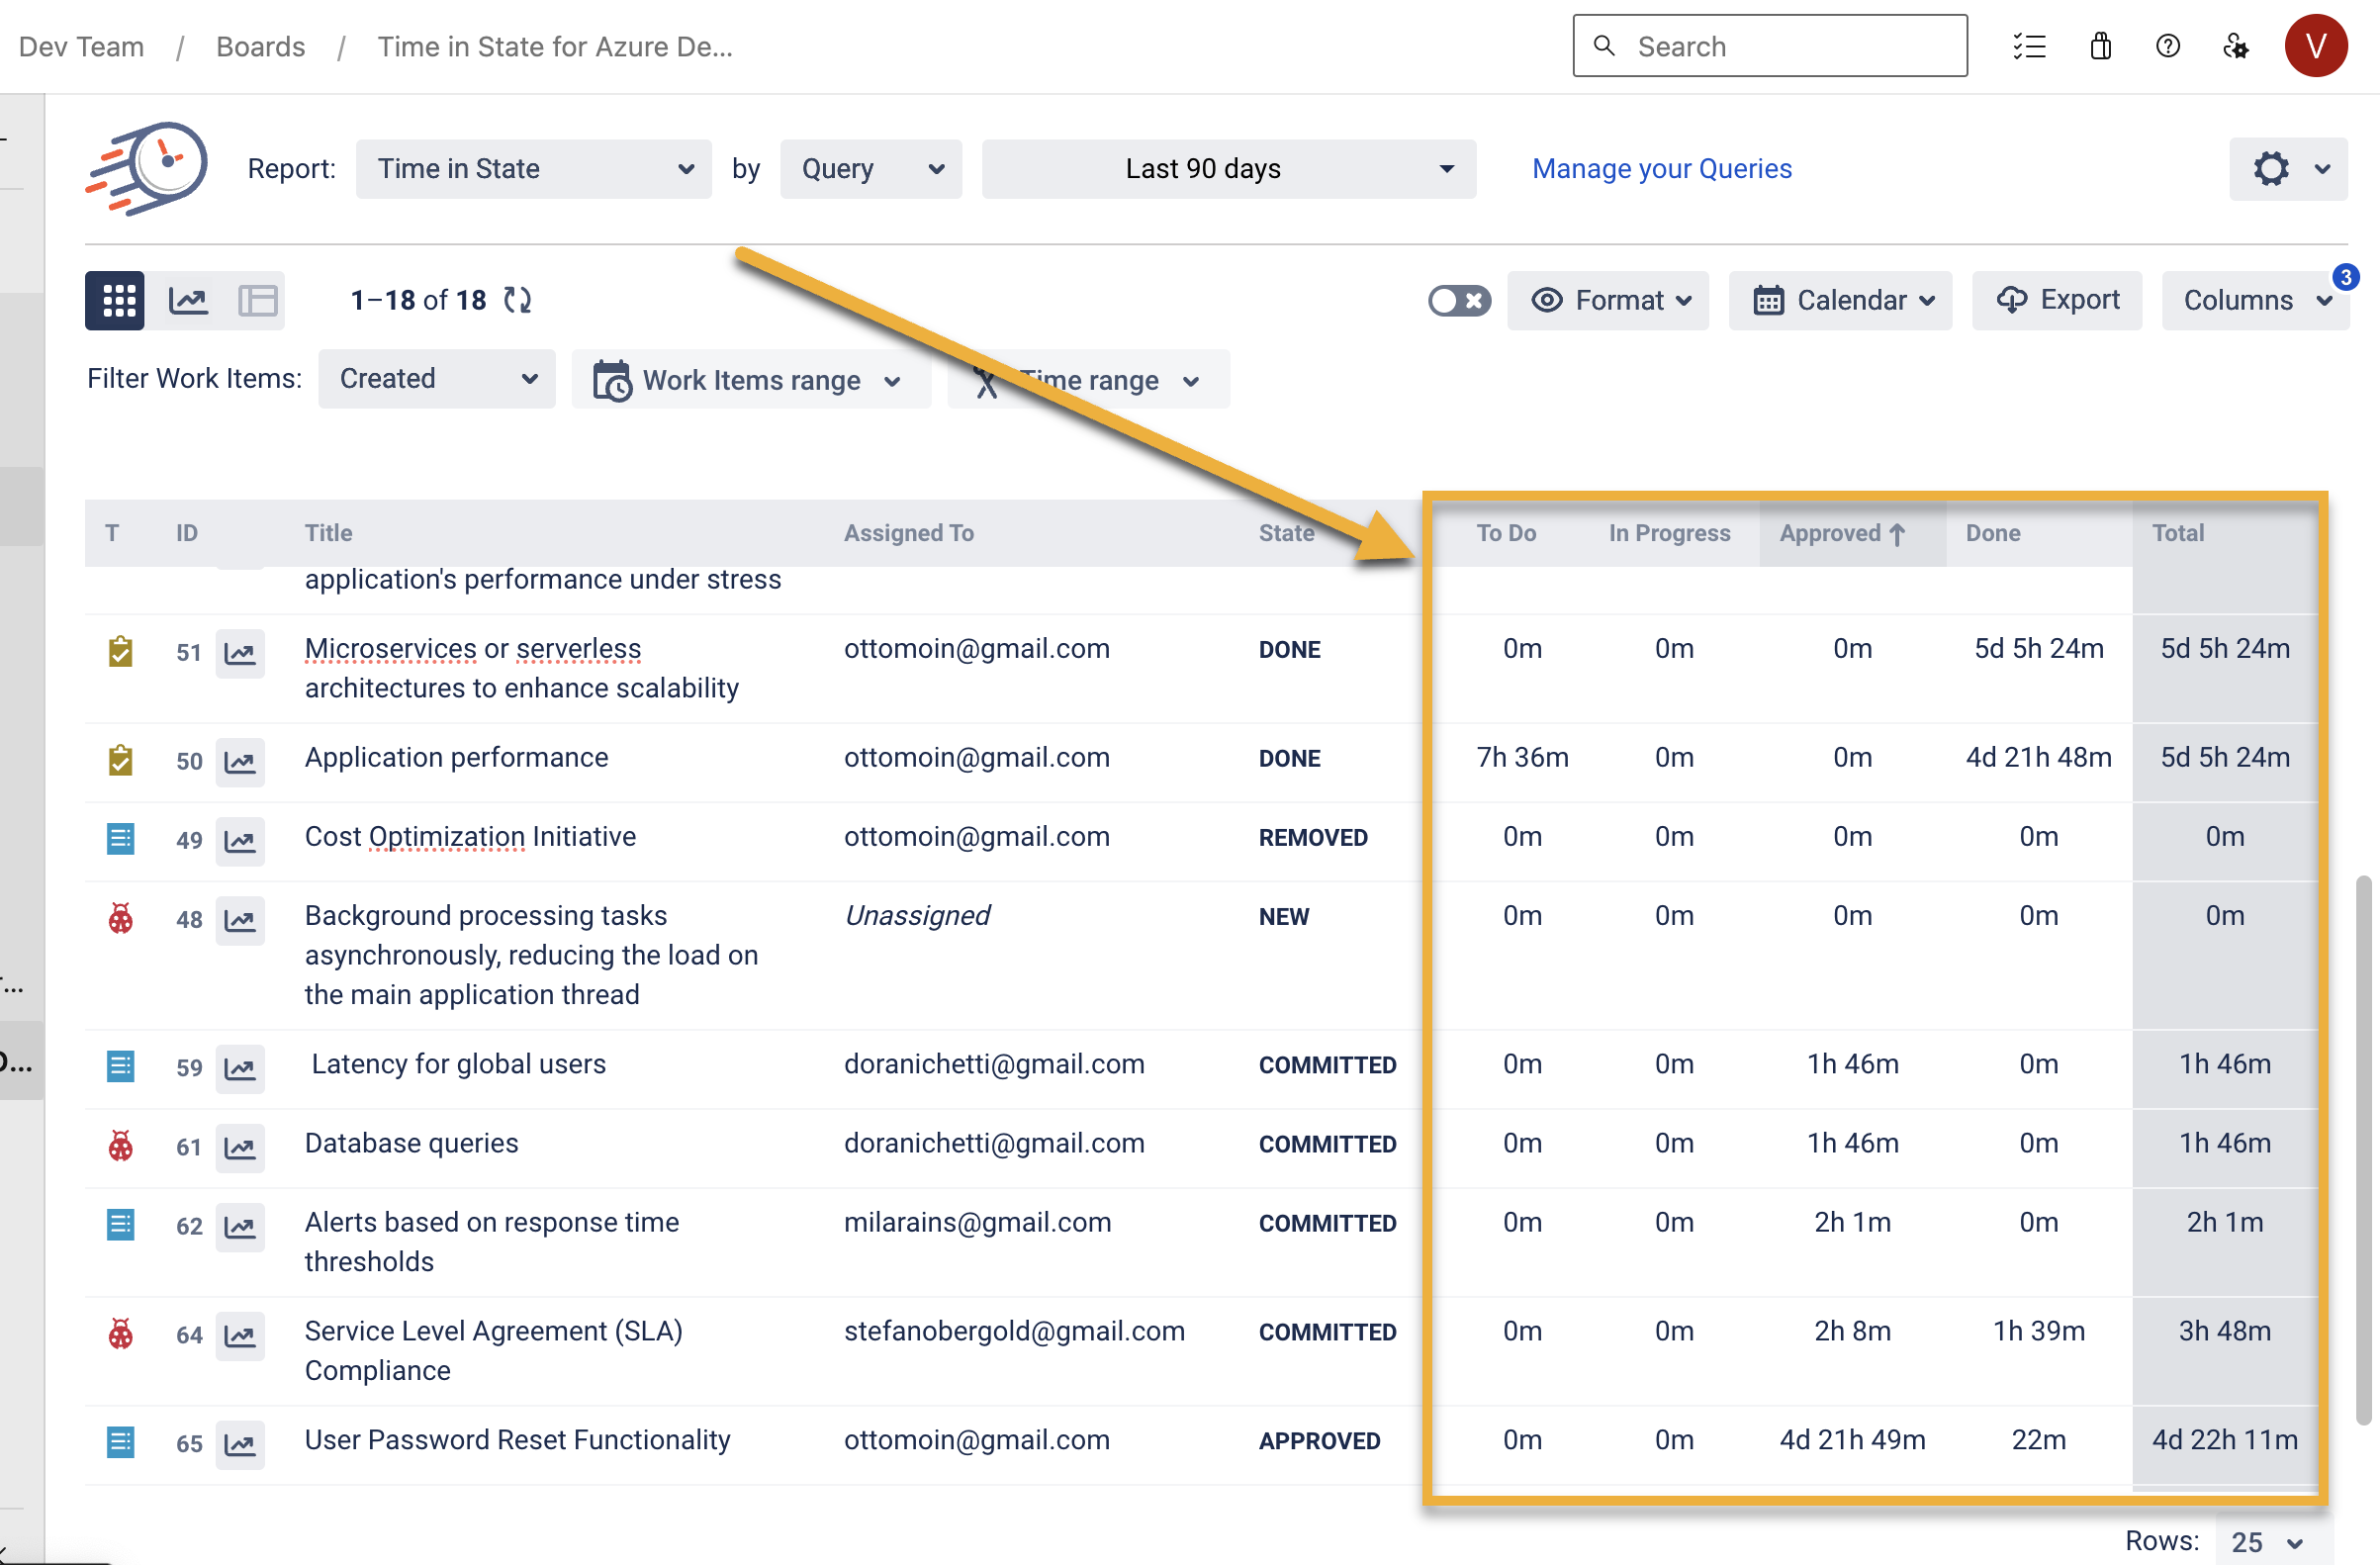Switch to pivot table view icon

click(257, 300)
